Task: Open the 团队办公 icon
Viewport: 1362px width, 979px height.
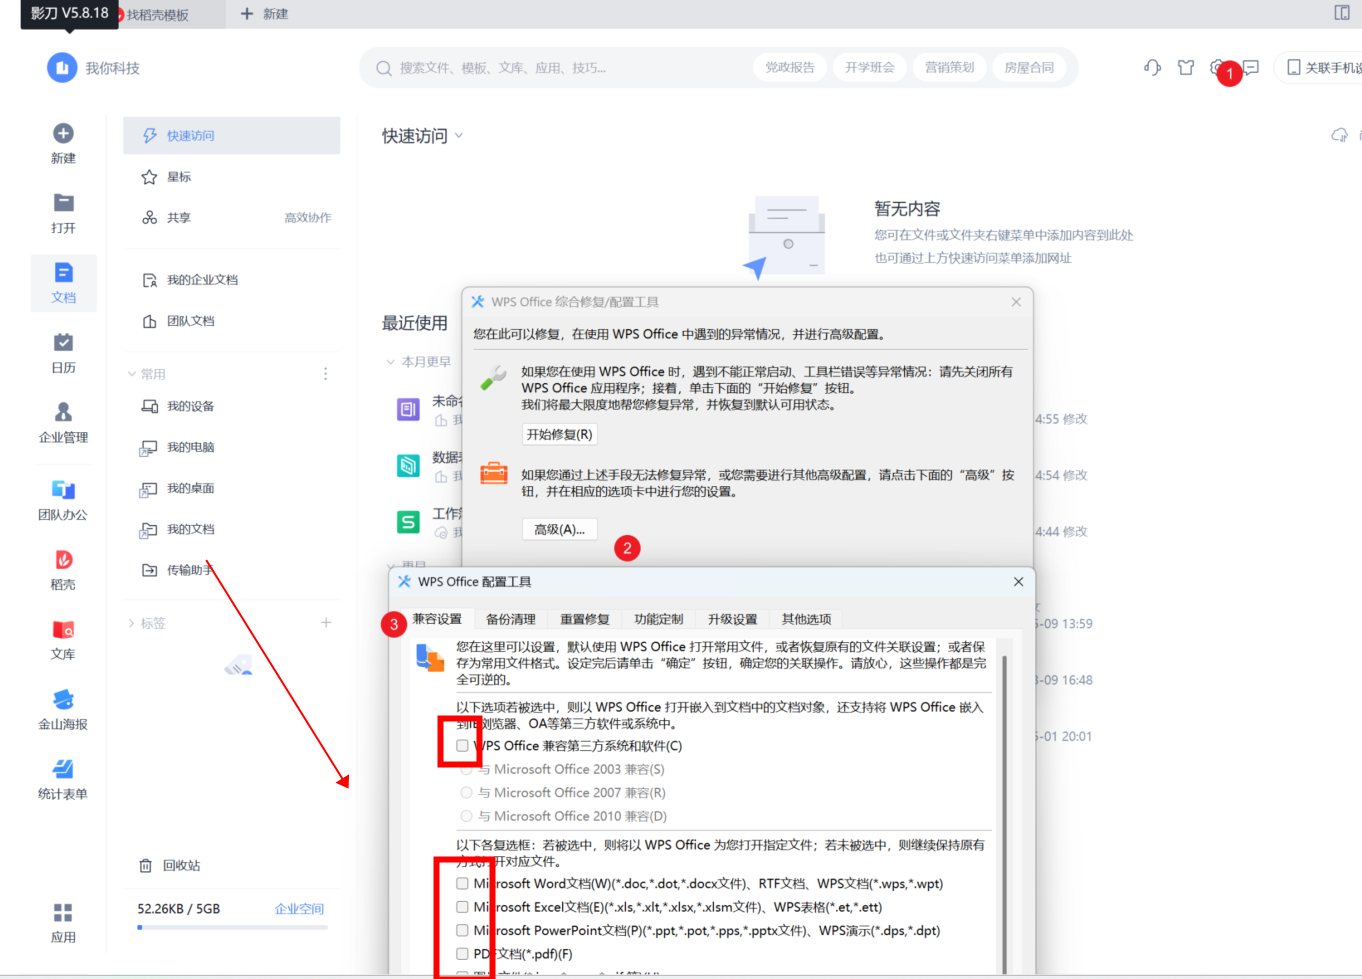Action: coord(63,489)
